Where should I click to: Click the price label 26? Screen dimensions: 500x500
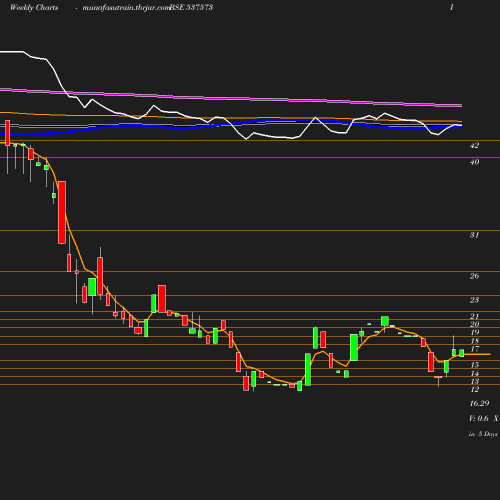474,276
